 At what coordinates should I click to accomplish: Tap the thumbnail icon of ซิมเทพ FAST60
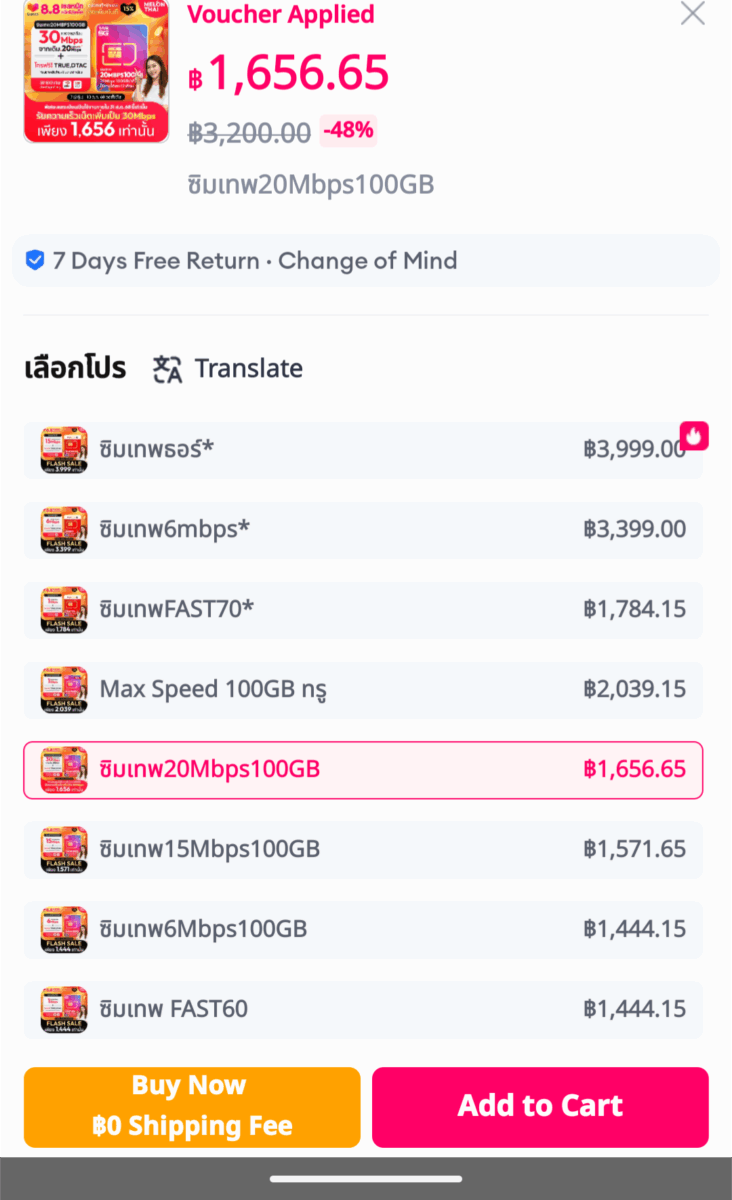[x=64, y=1010]
